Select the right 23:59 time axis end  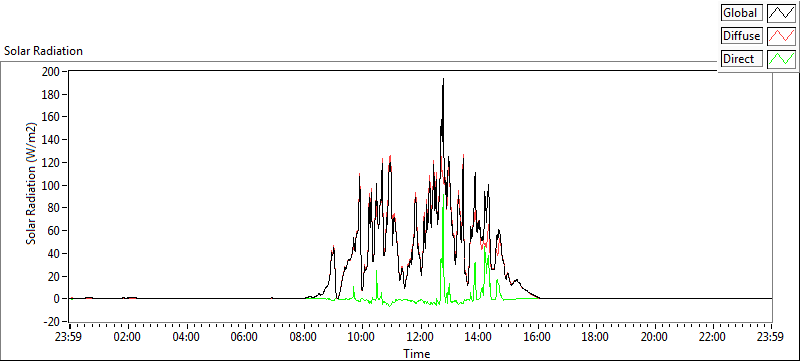(x=771, y=337)
